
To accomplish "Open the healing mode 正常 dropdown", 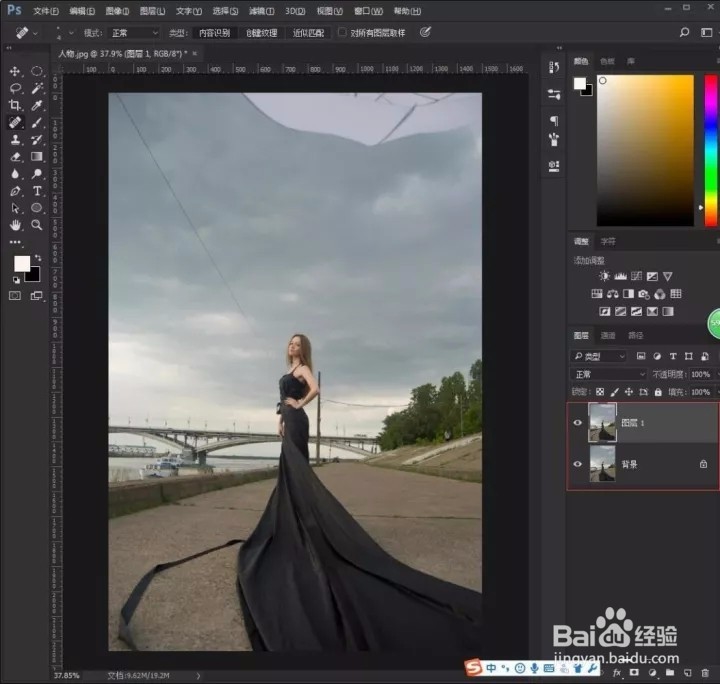I will pyautogui.click(x=134, y=33).
